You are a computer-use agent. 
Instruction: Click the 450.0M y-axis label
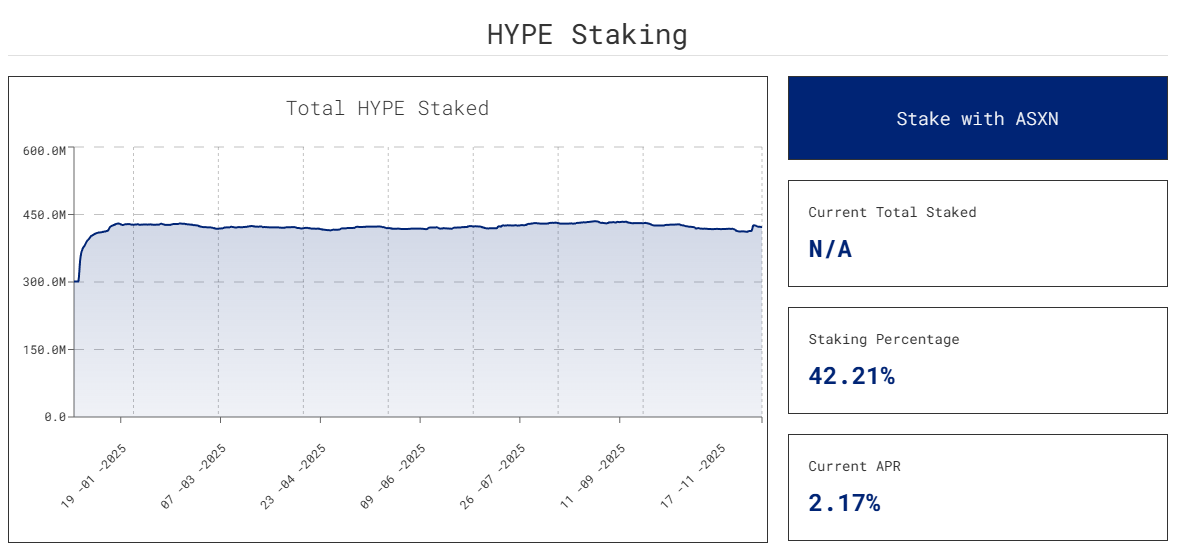tap(44, 215)
